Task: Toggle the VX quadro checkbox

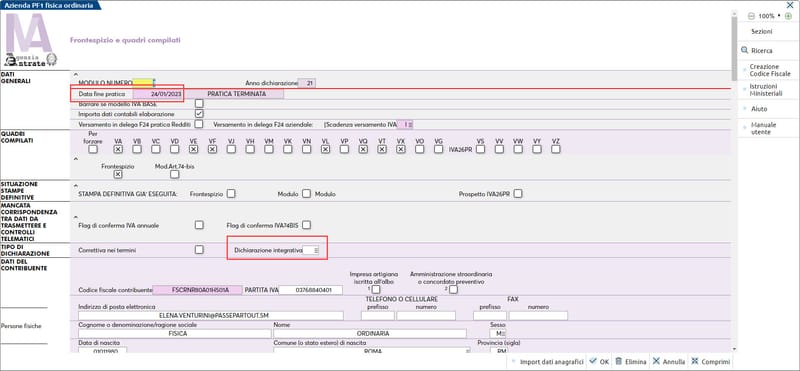Action: pyautogui.click(x=401, y=150)
